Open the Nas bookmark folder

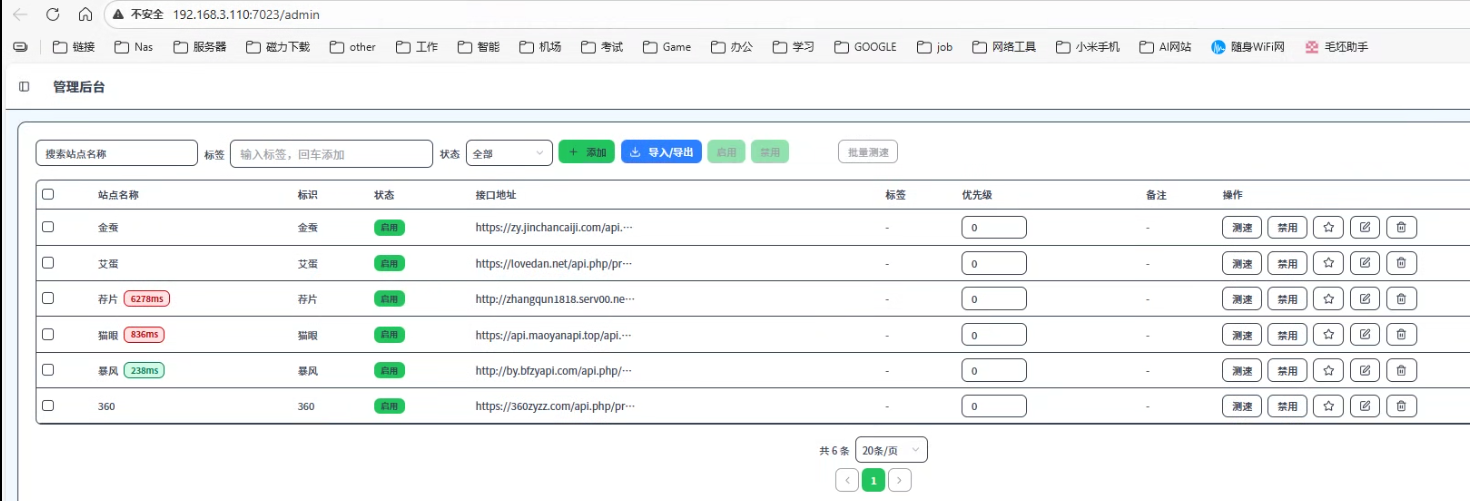(134, 47)
